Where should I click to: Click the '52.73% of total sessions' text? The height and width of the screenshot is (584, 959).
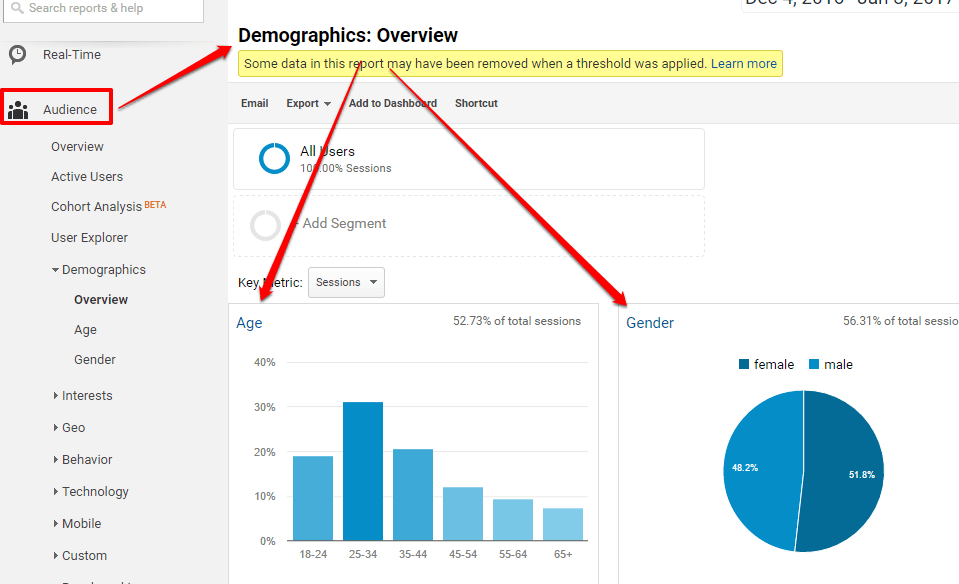[517, 321]
